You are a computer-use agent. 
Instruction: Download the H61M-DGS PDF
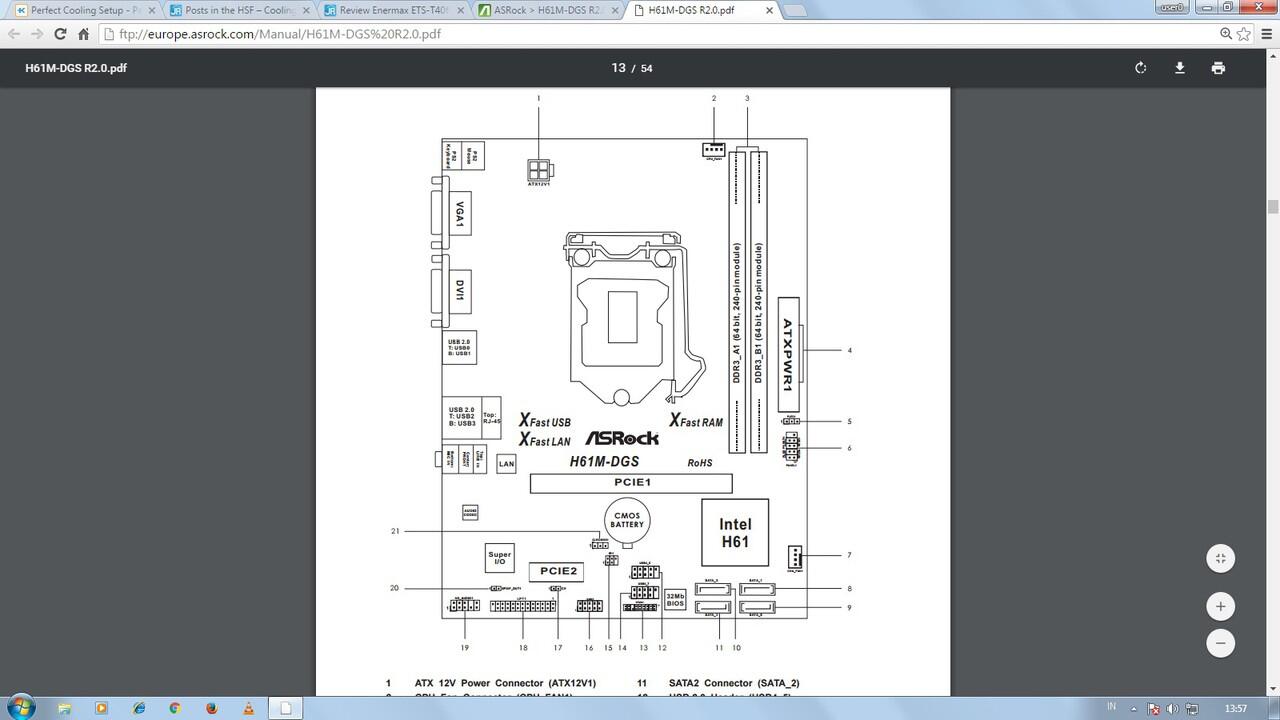pos(1180,68)
